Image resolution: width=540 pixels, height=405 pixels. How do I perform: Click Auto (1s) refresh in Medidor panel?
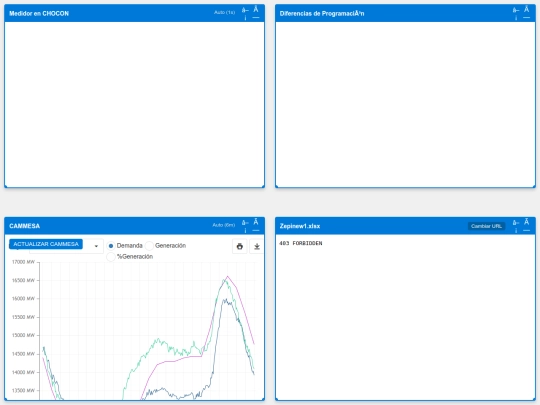pyautogui.click(x=224, y=12)
